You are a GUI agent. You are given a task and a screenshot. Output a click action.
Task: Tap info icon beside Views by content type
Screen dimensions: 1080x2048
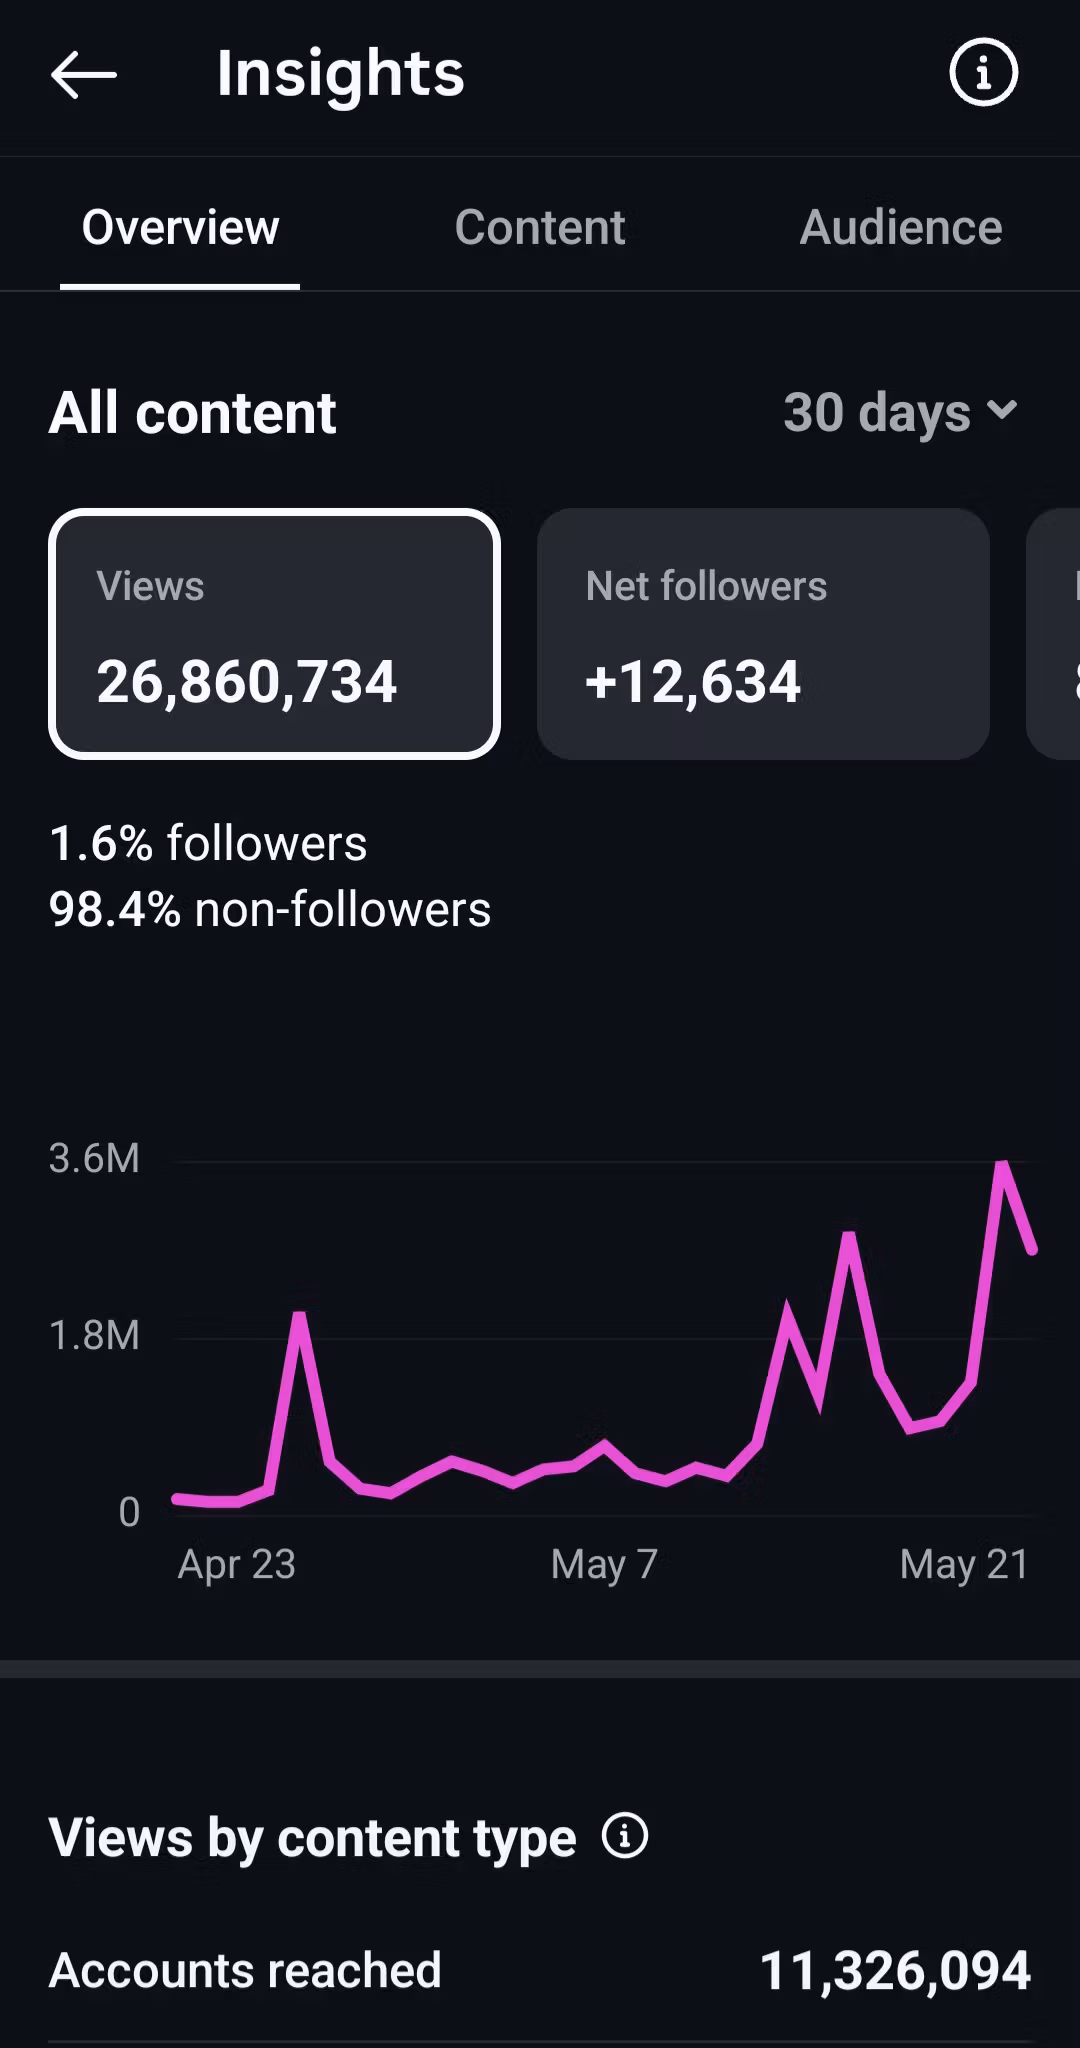(x=625, y=1836)
